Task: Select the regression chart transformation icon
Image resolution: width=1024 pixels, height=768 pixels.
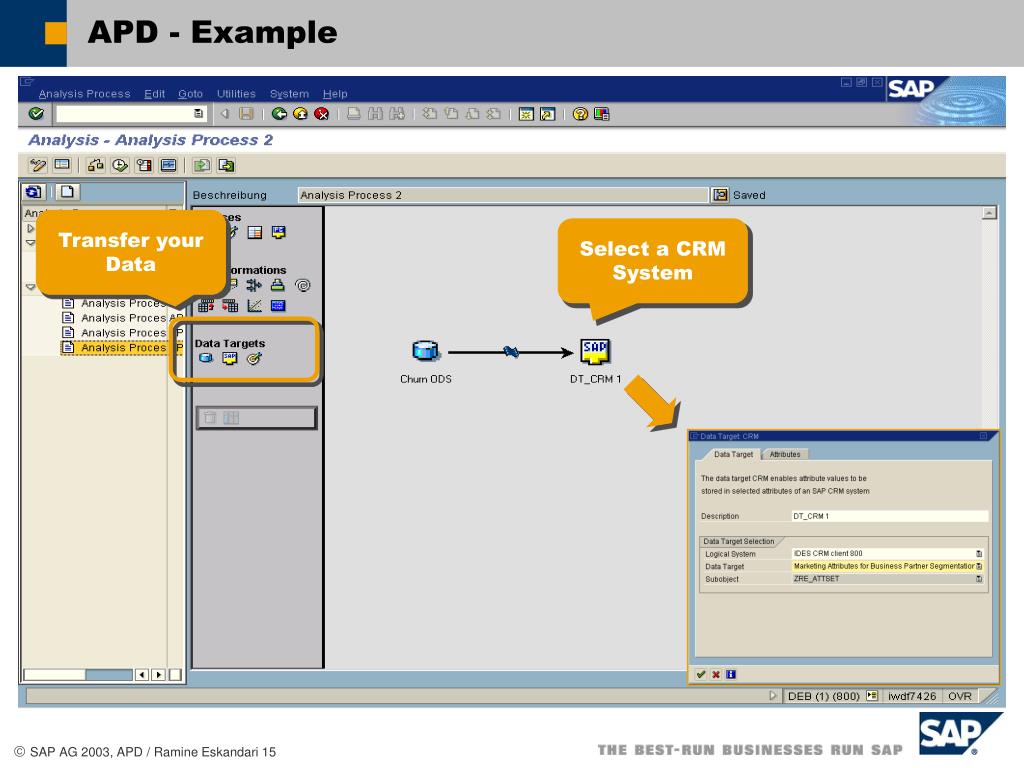Action: click(x=254, y=306)
